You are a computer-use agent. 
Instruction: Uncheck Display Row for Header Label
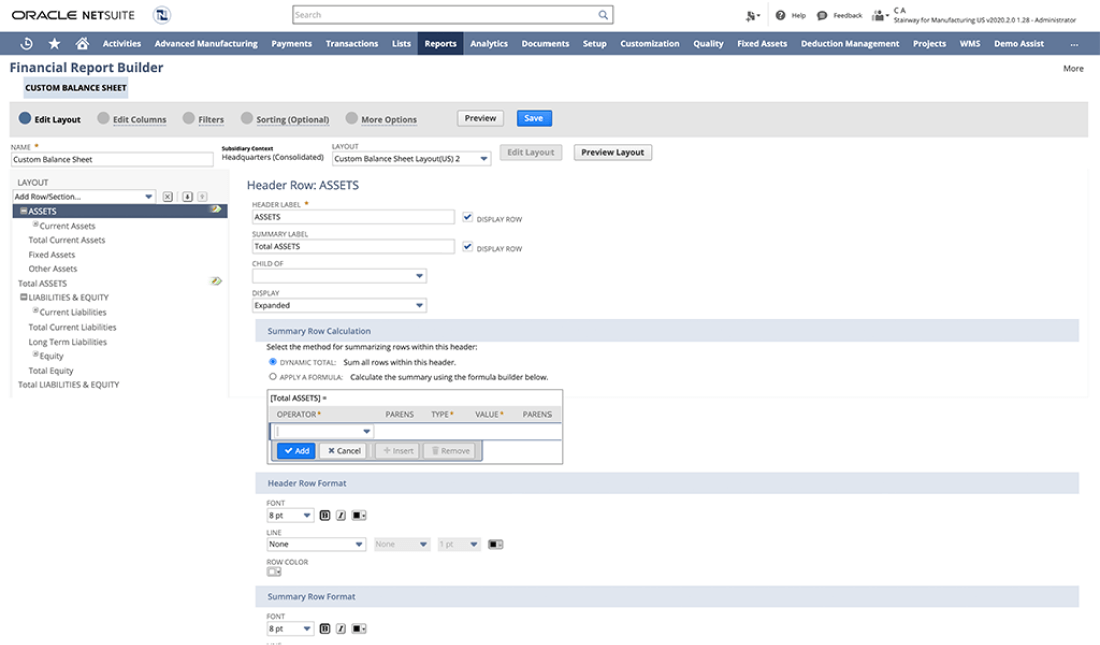468,216
